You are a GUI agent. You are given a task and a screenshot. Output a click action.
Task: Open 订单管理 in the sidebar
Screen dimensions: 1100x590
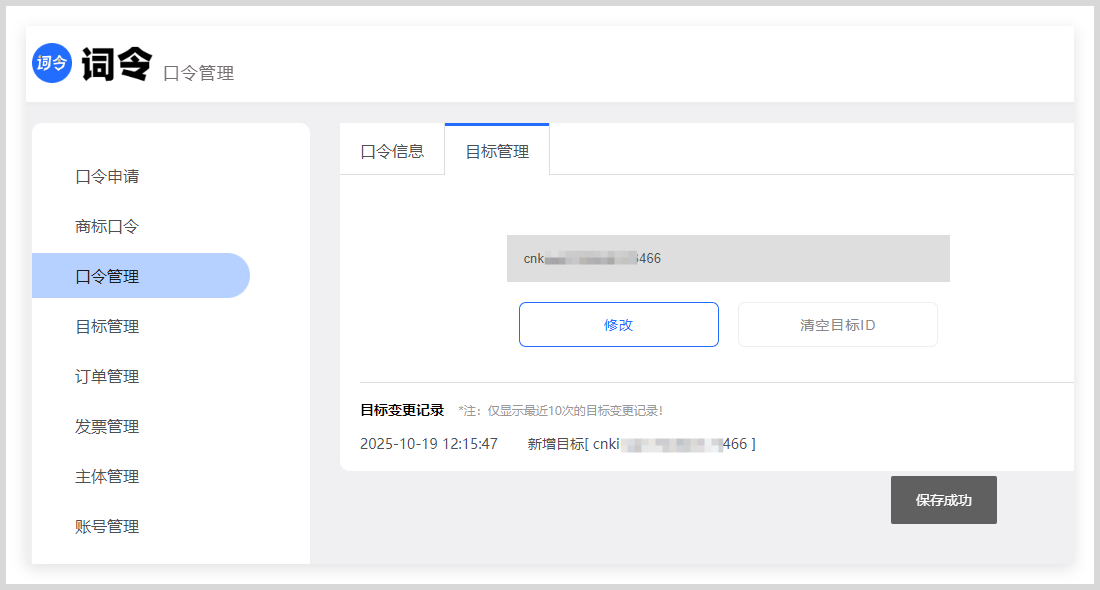pos(107,377)
